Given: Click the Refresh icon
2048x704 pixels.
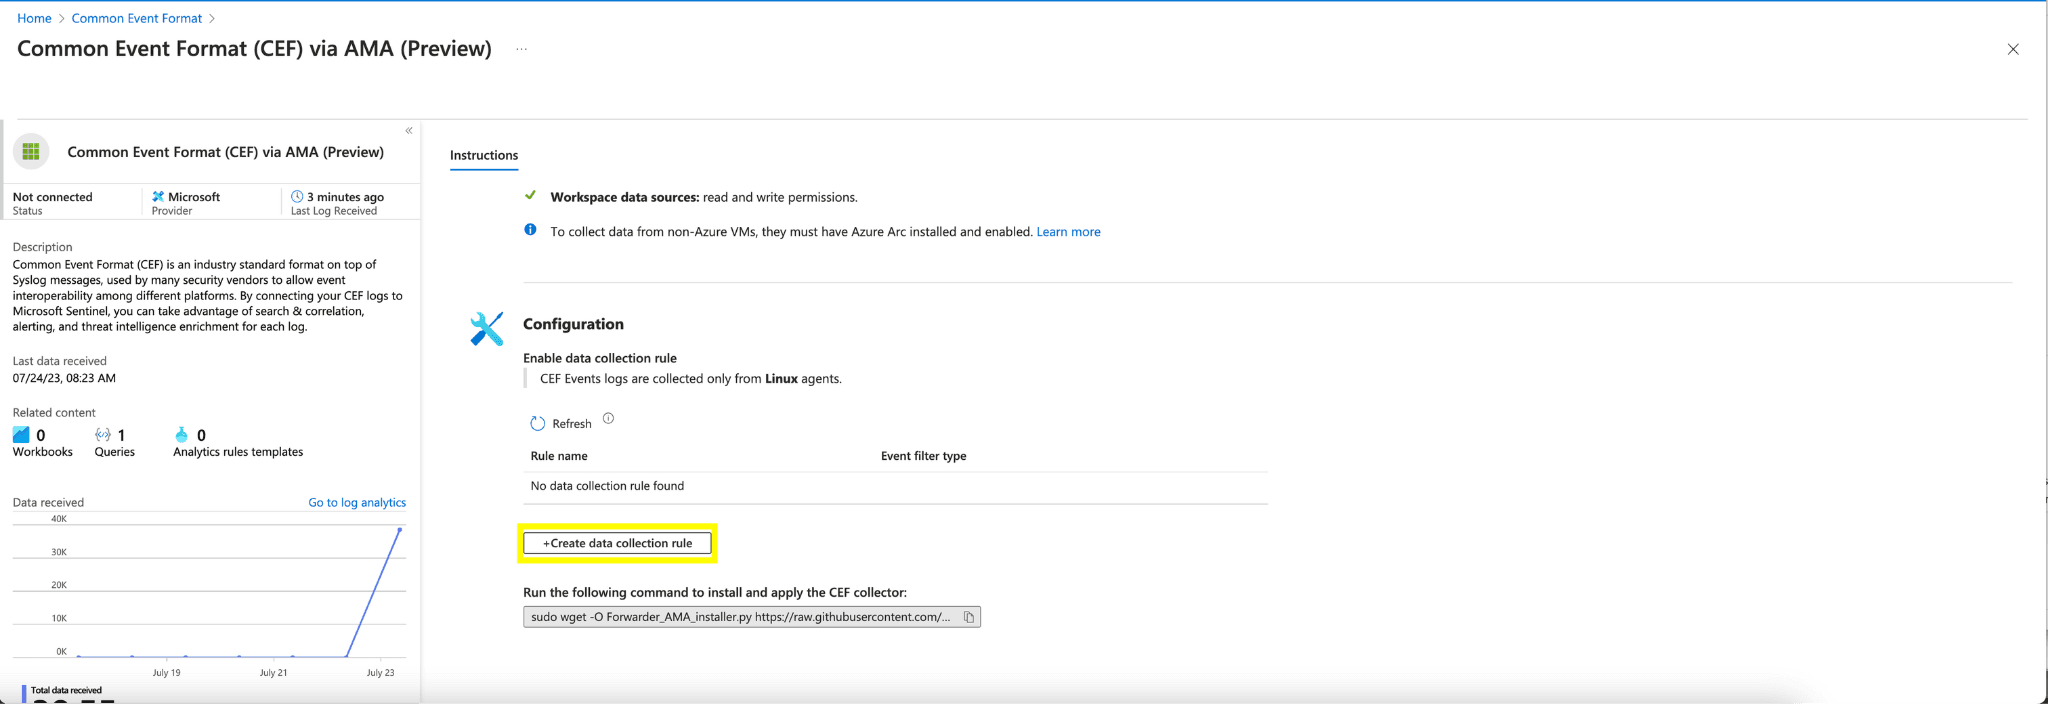Looking at the screenshot, I should click(x=538, y=424).
